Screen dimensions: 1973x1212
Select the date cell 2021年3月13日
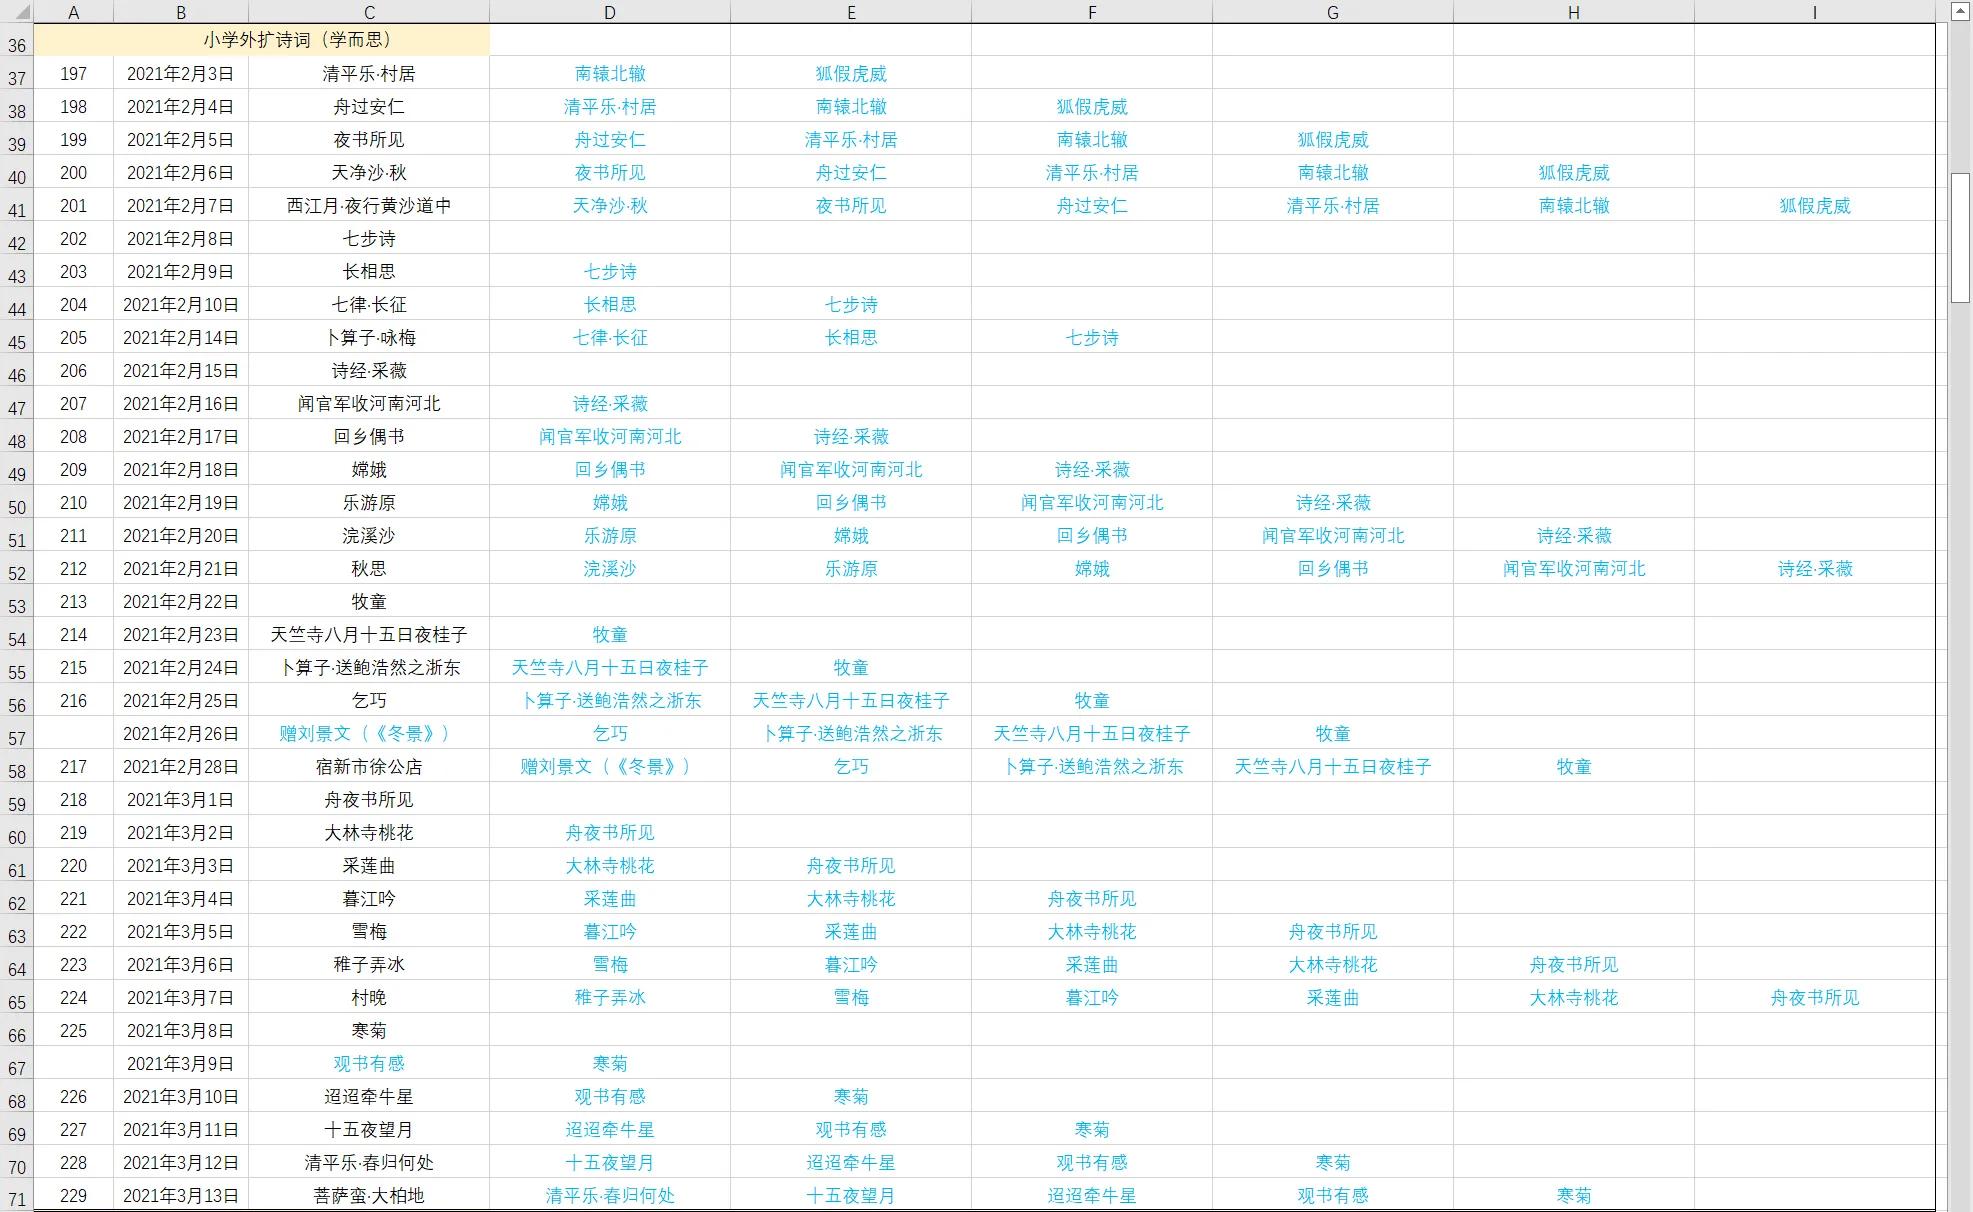(181, 1195)
